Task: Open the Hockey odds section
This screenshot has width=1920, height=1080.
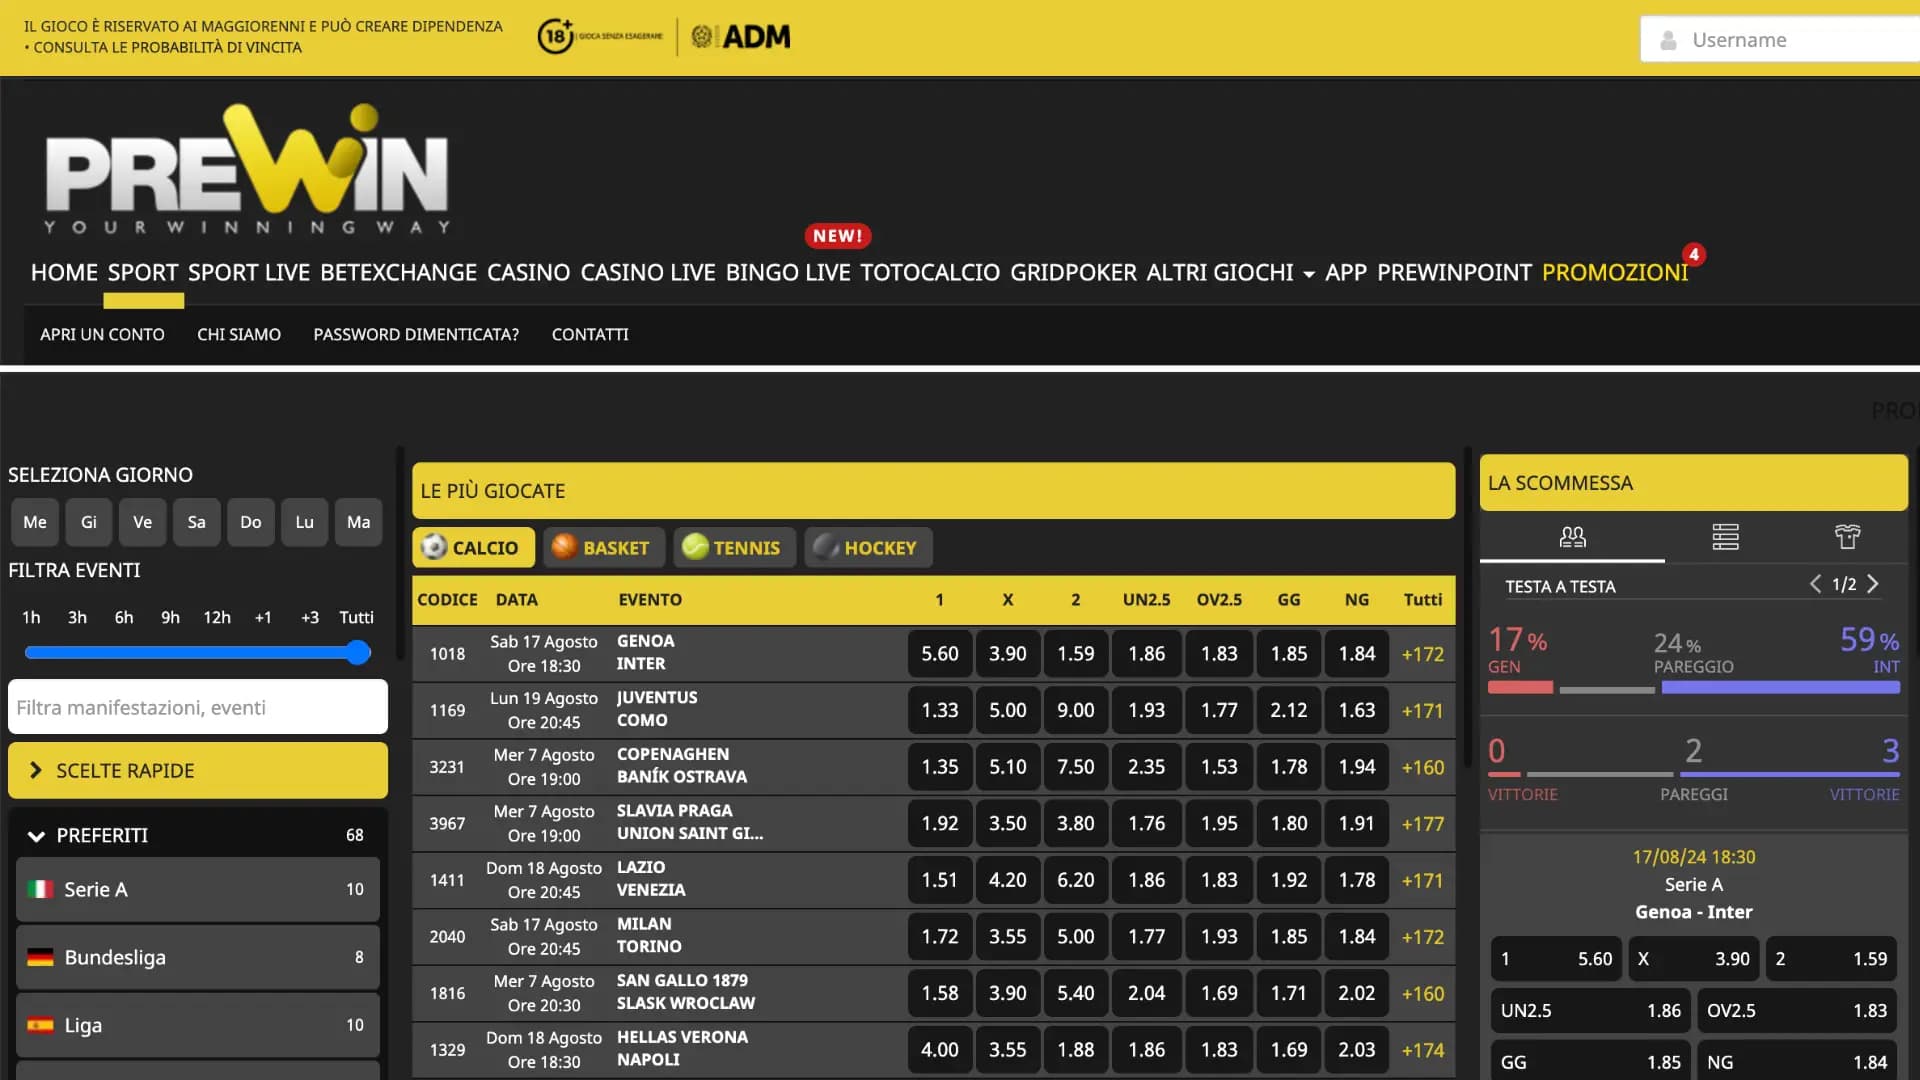Action: point(867,547)
